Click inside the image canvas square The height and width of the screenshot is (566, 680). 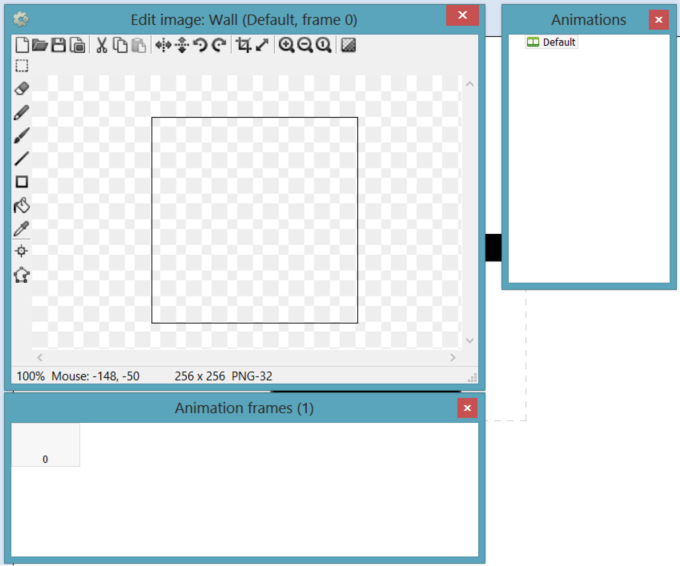pyautogui.click(x=255, y=220)
